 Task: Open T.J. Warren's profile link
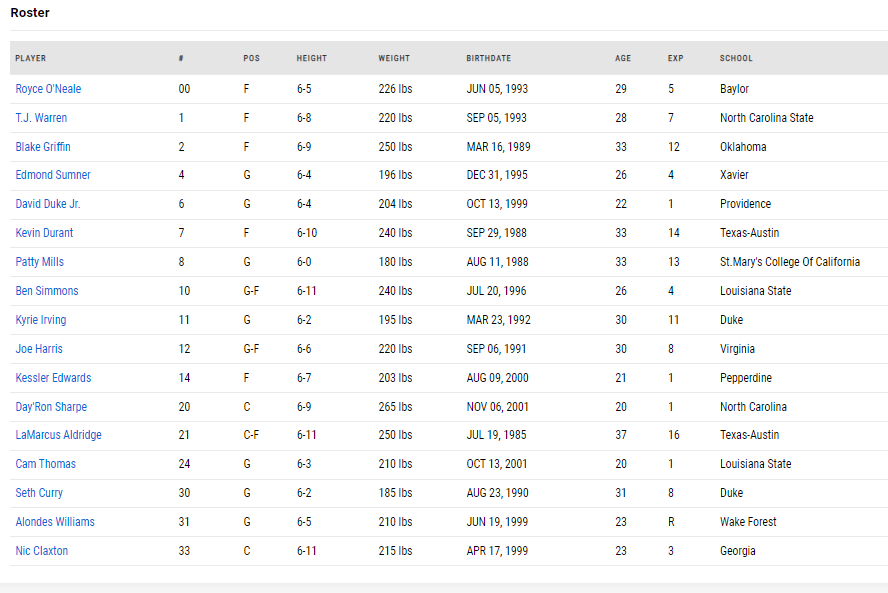(x=41, y=118)
